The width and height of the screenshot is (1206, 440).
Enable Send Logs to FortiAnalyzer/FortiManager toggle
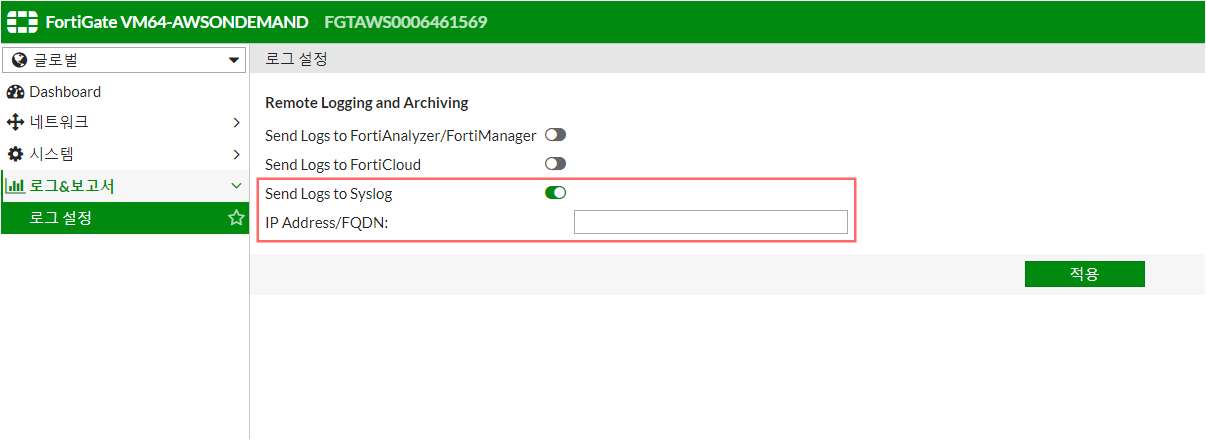tap(555, 135)
